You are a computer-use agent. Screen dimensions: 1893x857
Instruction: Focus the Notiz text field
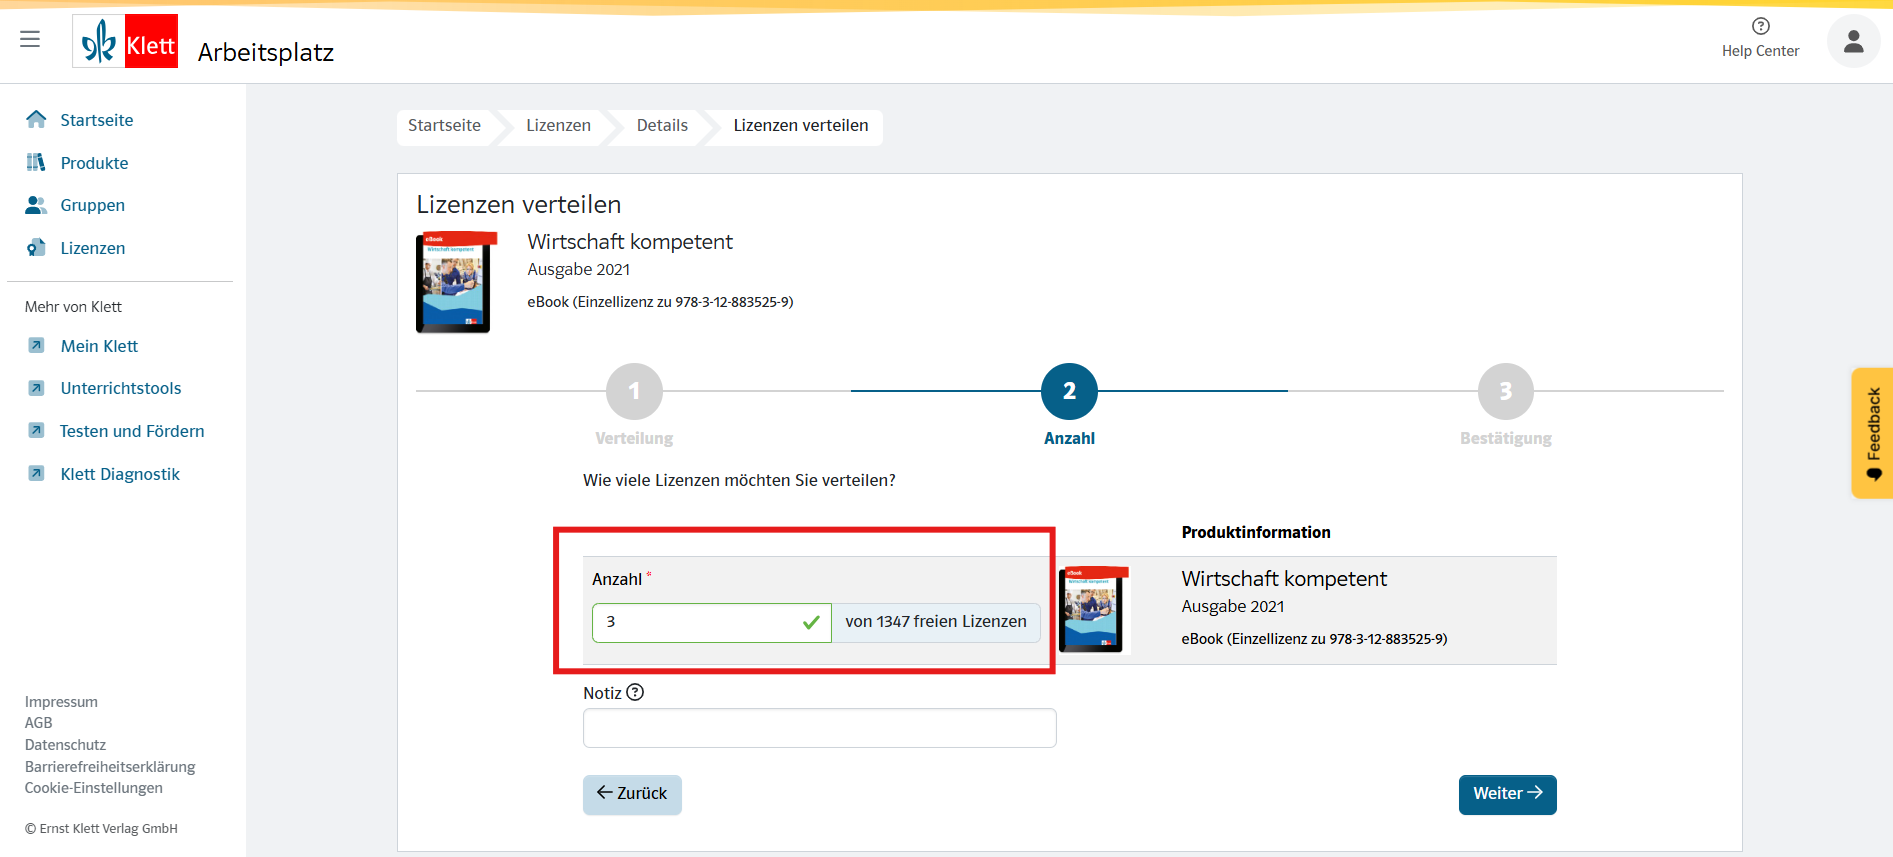tap(819, 728)
